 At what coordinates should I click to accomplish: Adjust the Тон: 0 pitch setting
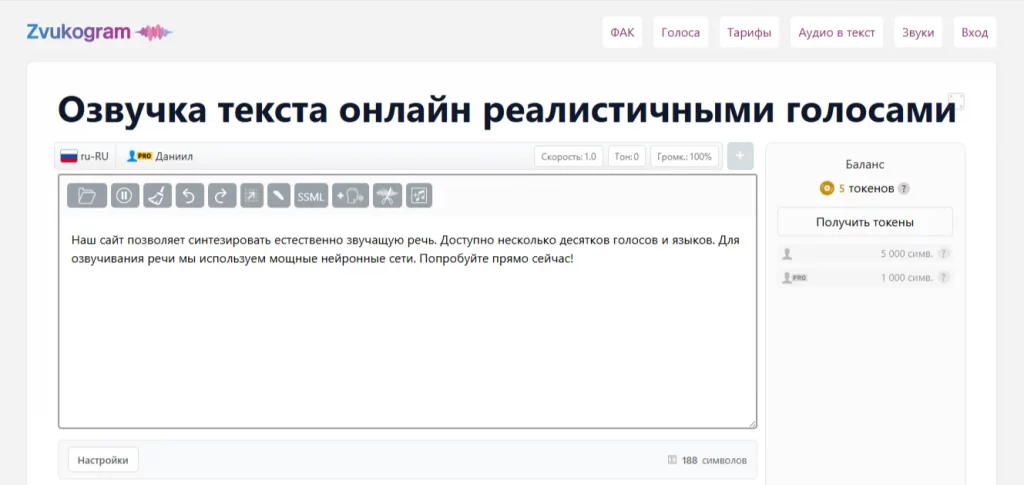627,157
